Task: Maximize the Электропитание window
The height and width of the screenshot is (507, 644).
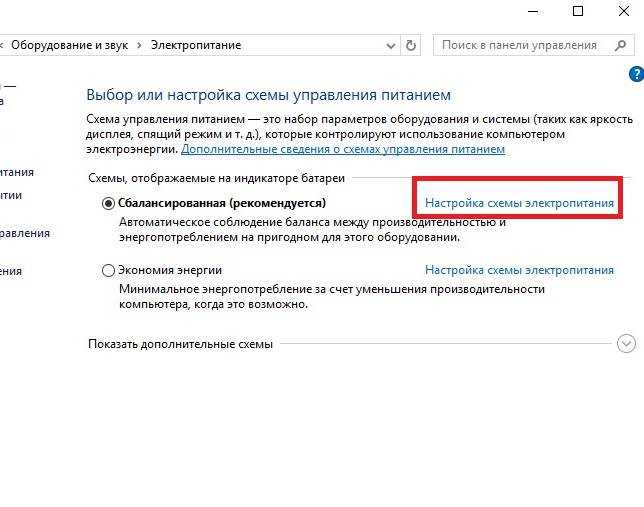Action: pyautogui.click(x=578, y=11)
